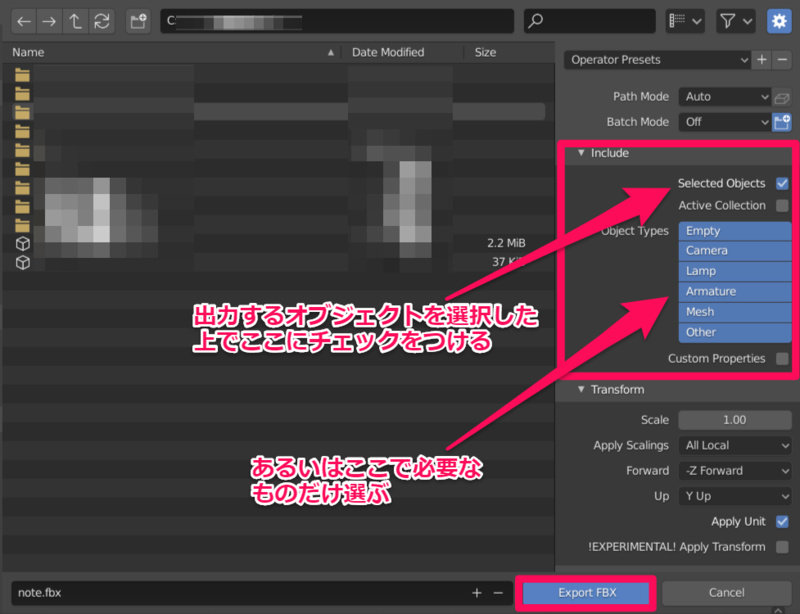
Task: Toggle Other object type
Action: pos(735,332)
